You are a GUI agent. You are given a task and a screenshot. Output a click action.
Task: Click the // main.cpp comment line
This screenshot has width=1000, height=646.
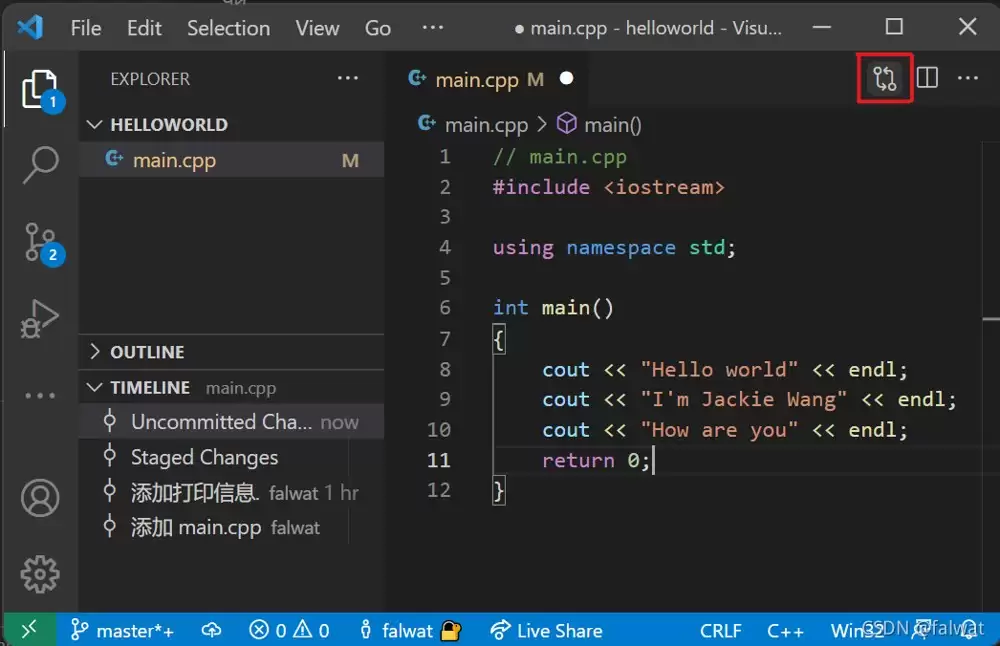point(559,157)
